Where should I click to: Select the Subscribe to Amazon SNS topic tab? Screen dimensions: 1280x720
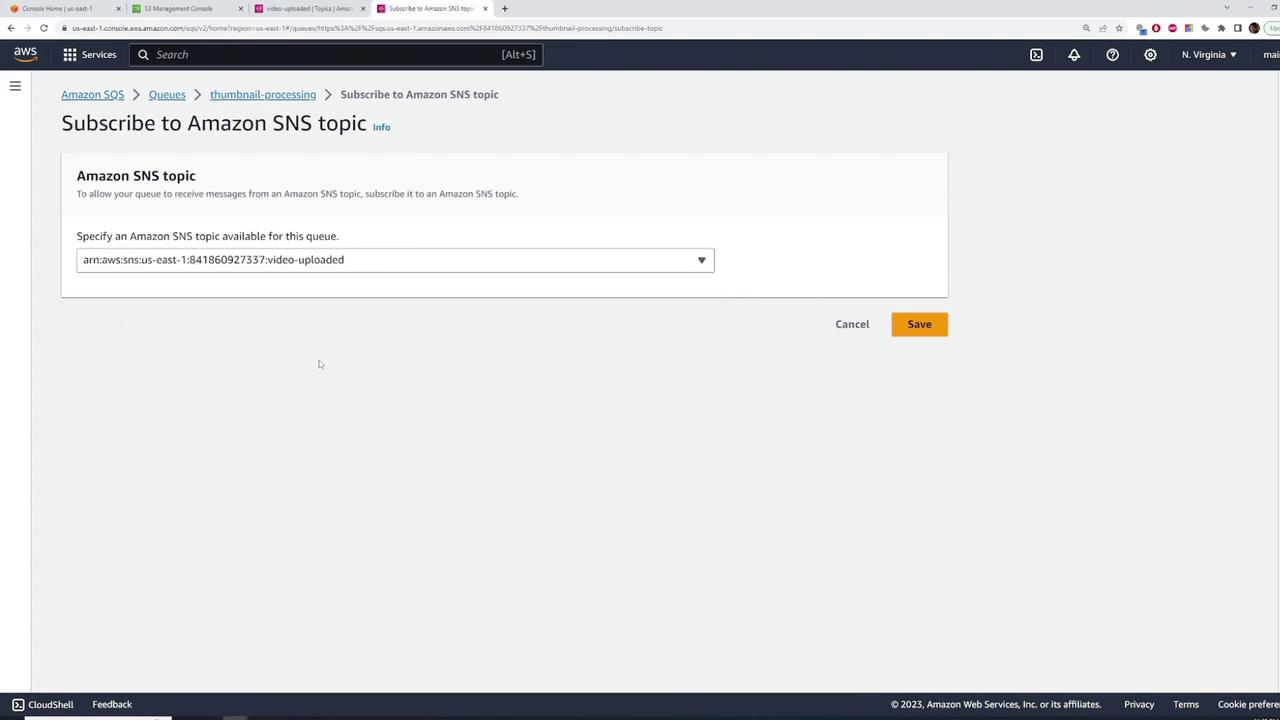click(431, 8)
